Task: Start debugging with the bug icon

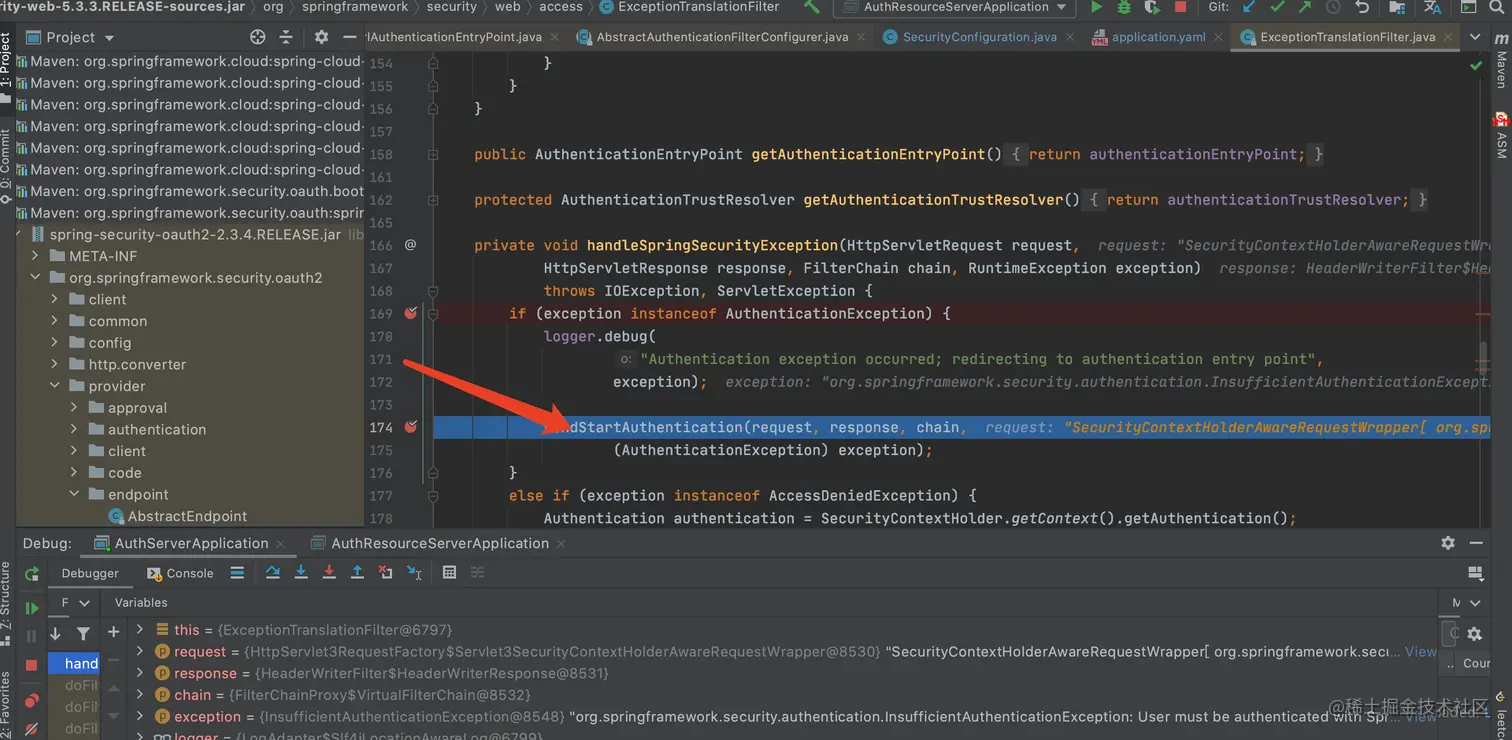Action: click(1124, 7)
